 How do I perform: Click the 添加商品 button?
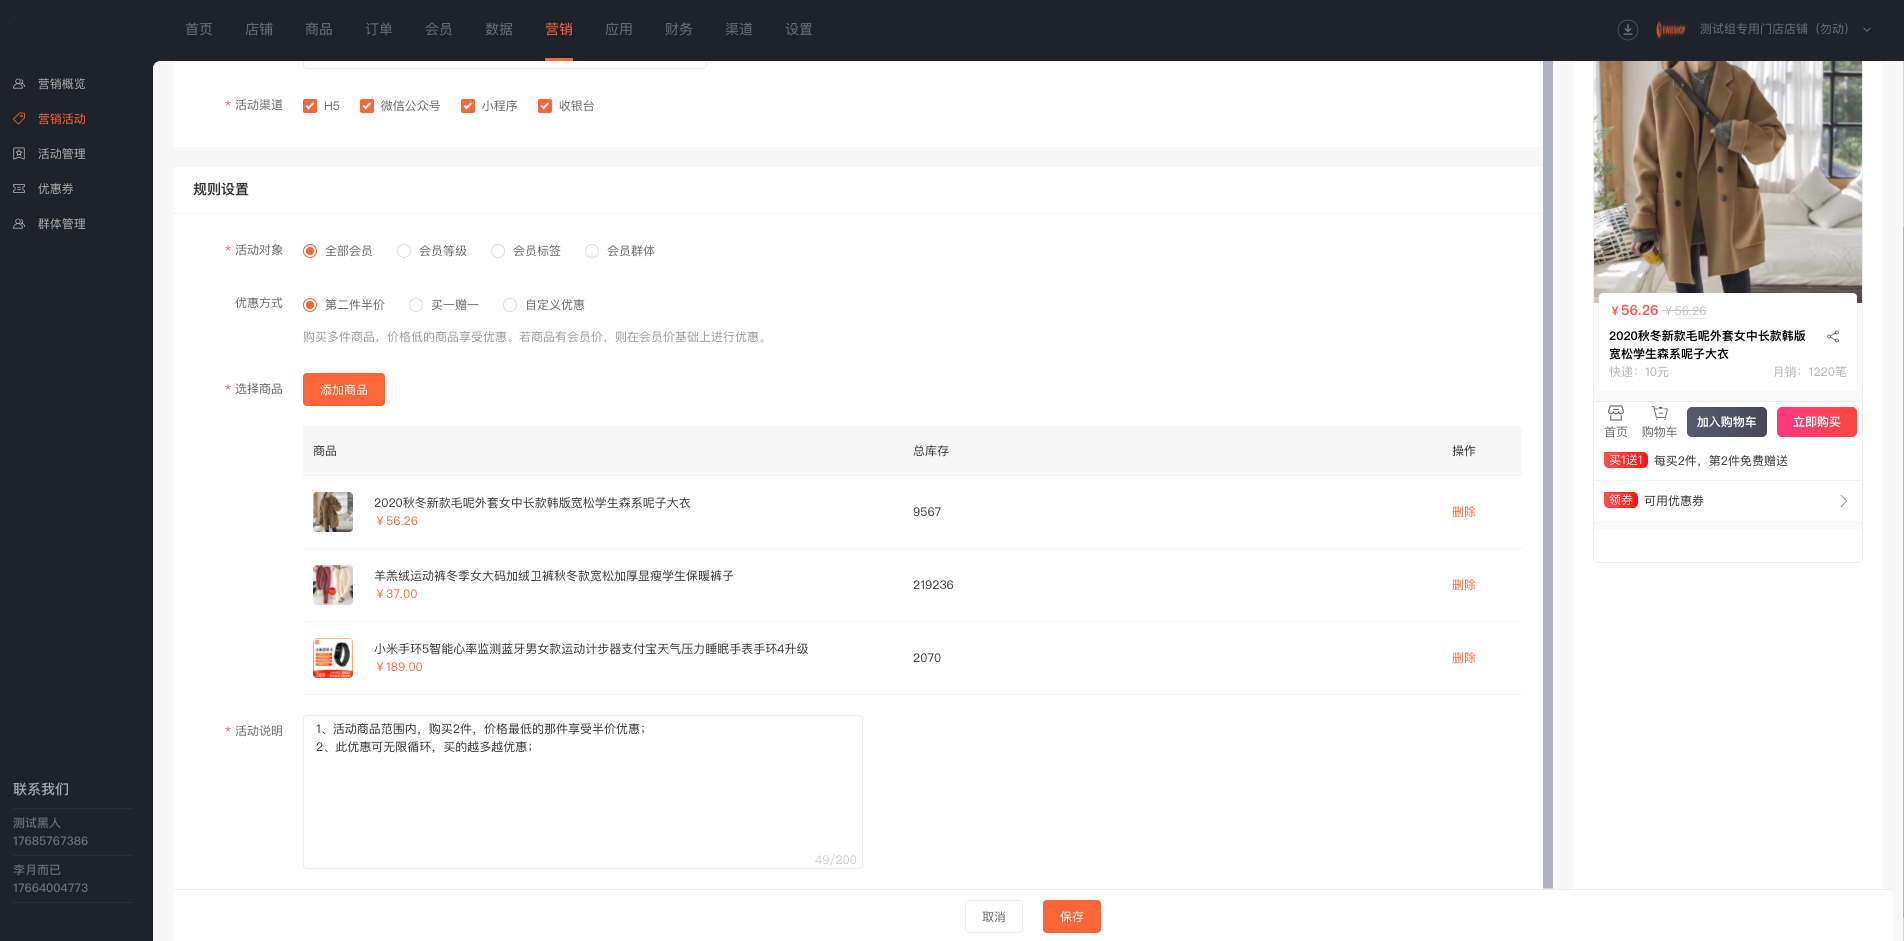click(x=344, y=390)
